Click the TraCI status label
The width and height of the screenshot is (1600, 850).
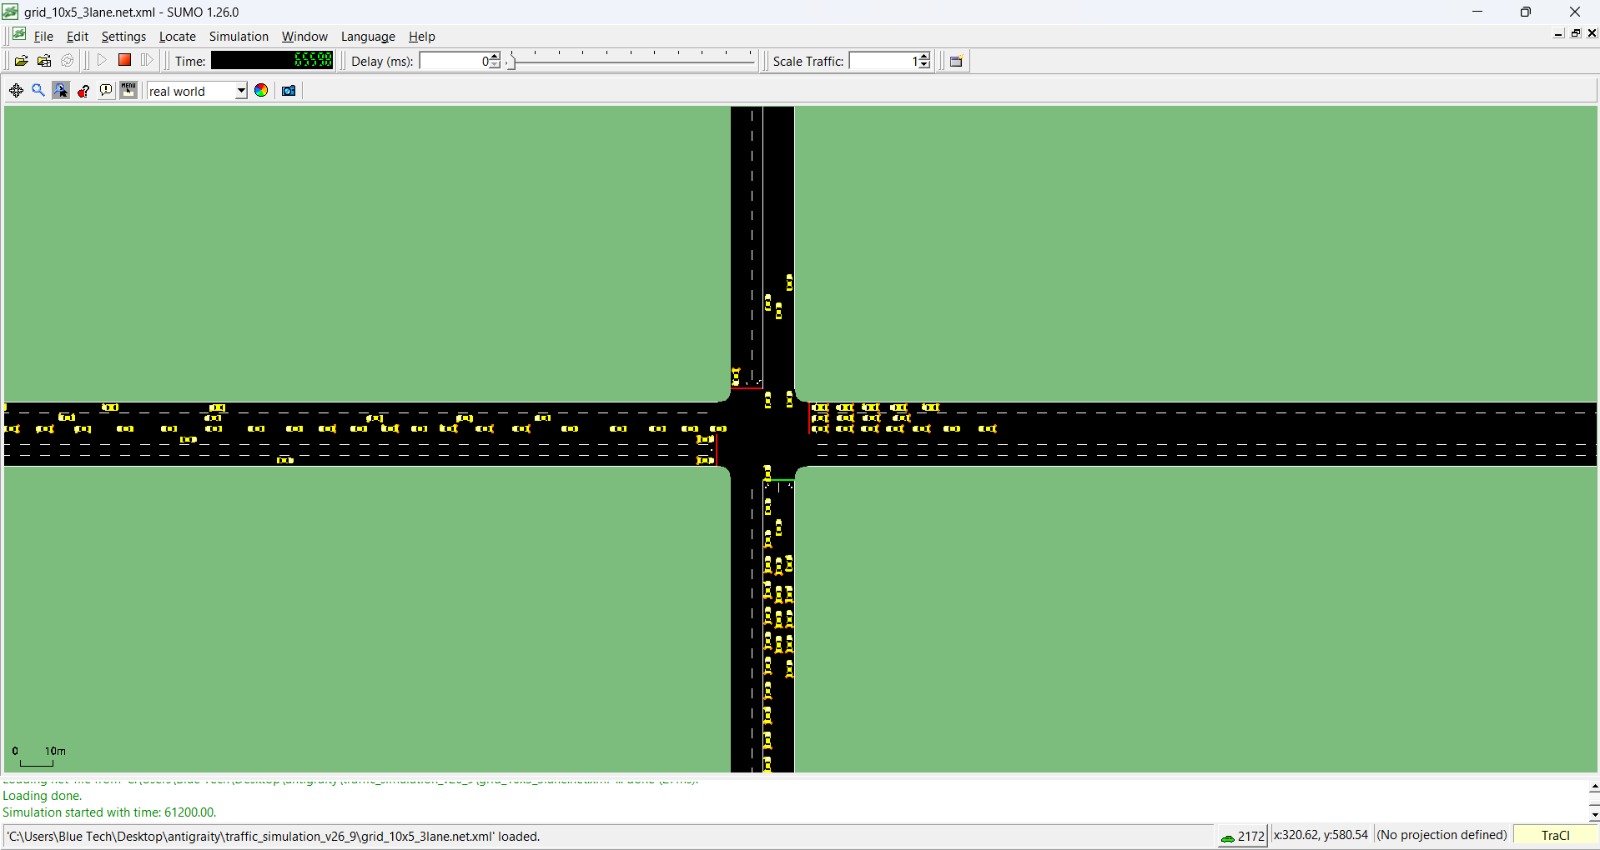click(x=1555, y=835)
